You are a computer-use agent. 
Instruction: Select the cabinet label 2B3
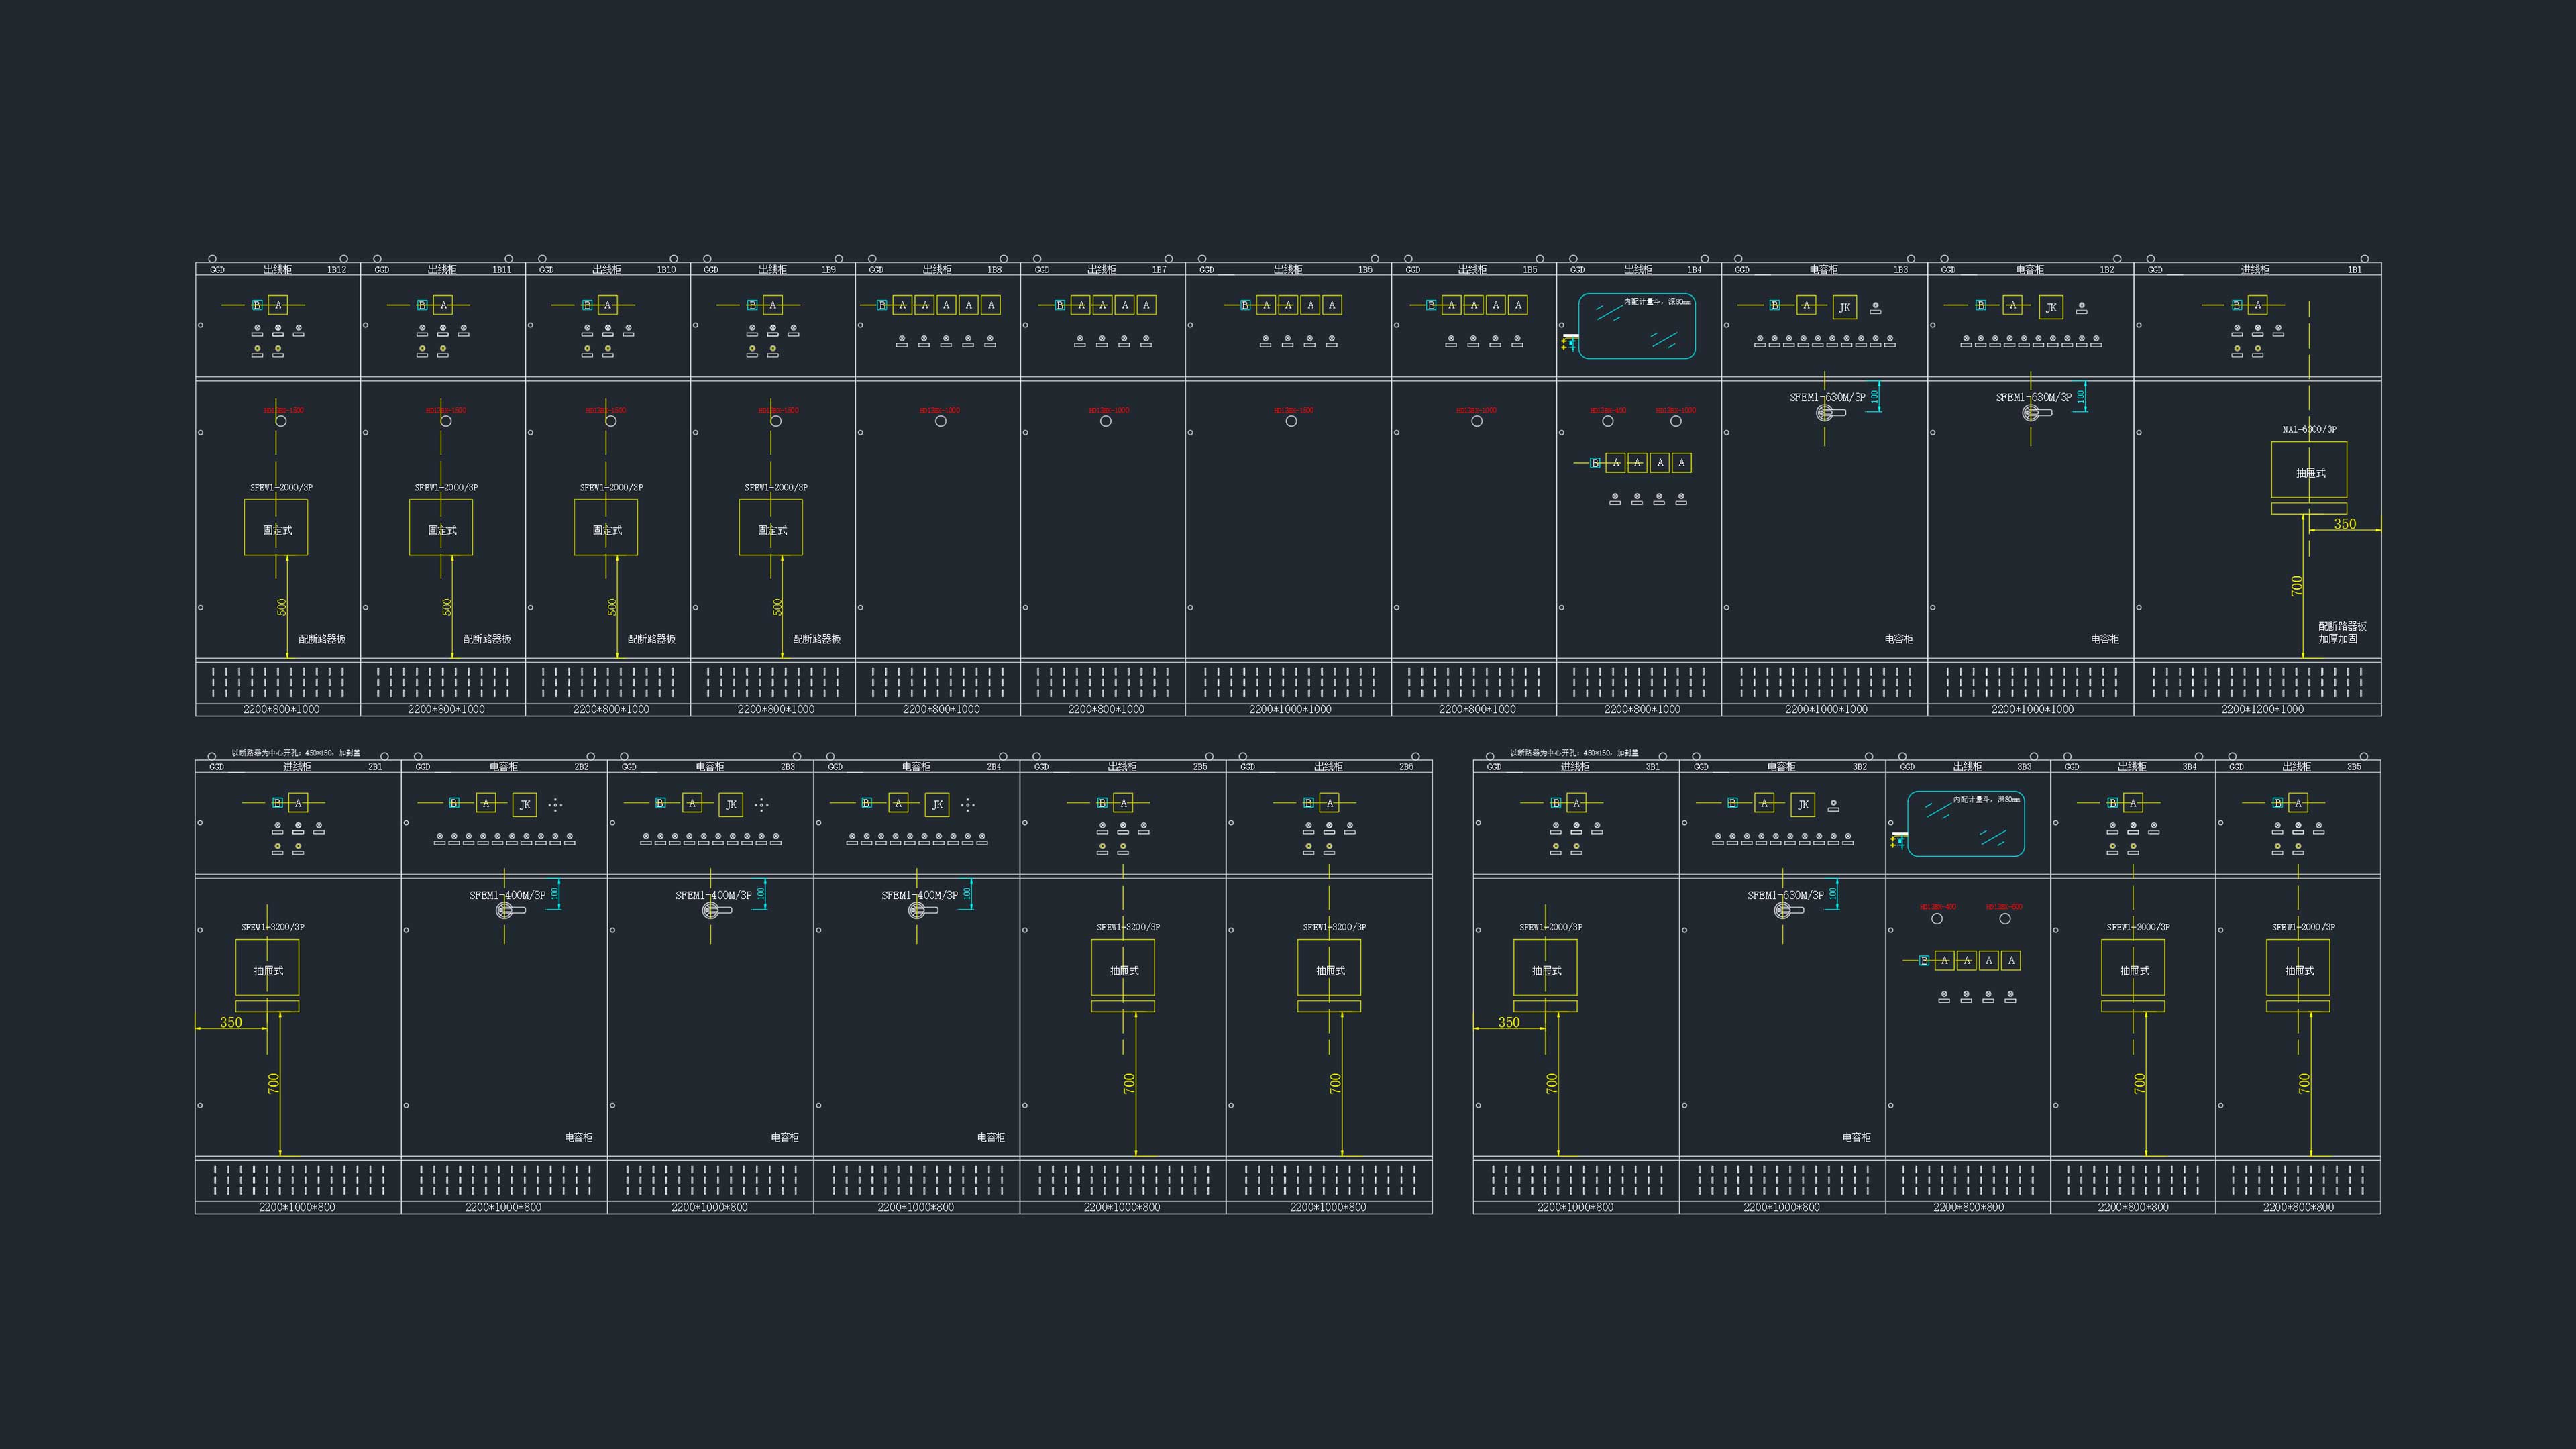coord(787,767)
